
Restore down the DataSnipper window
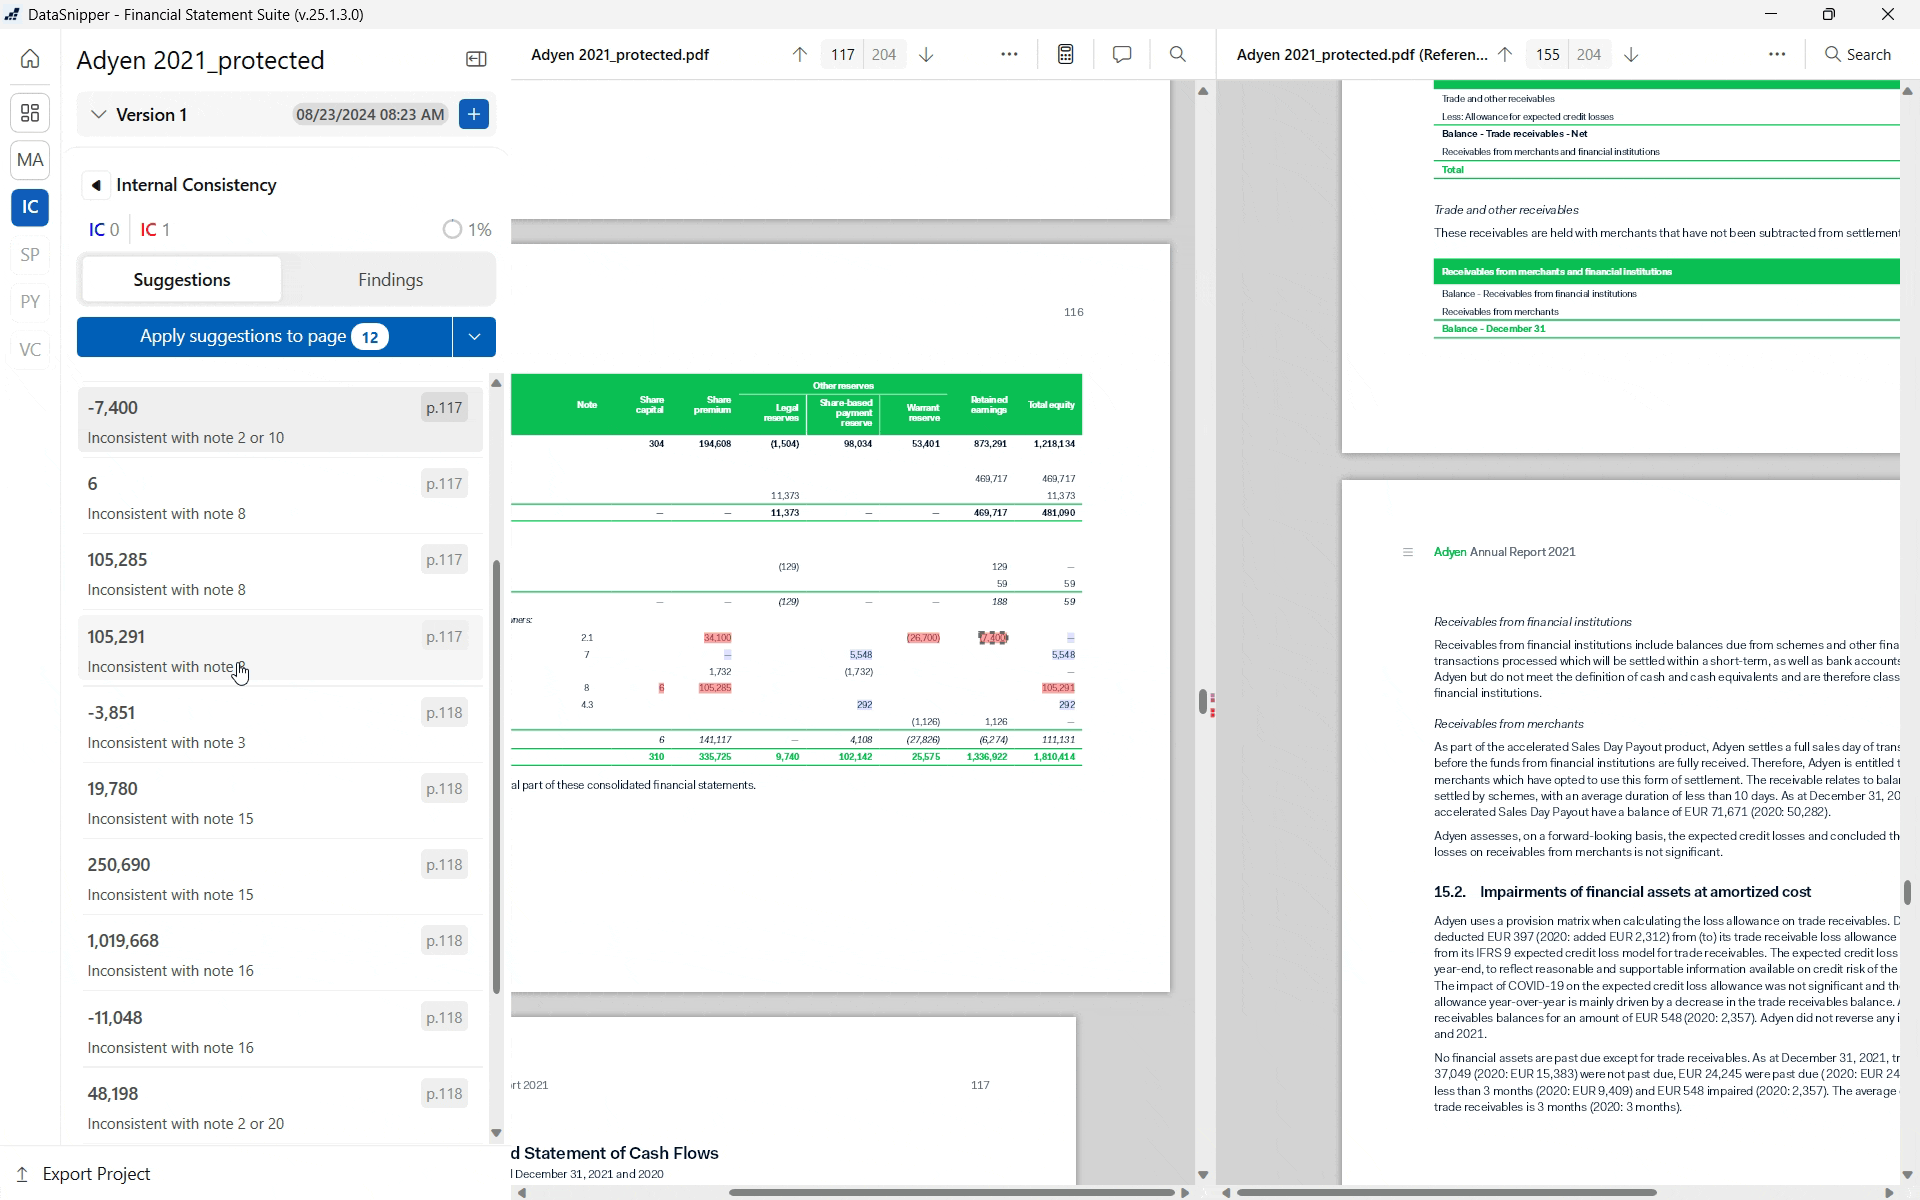coord(1829,14)
